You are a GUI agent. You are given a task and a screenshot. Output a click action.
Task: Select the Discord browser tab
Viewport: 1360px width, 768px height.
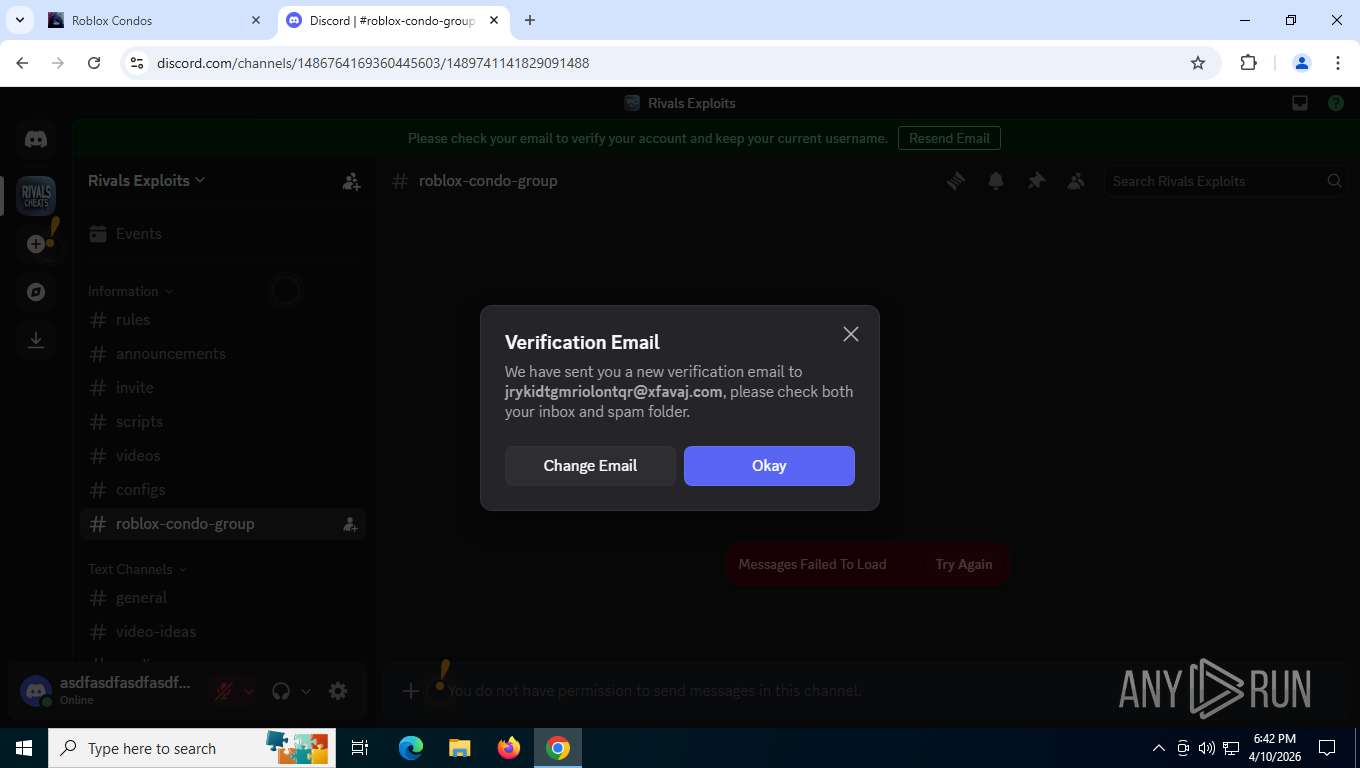(x=394, y=20)
